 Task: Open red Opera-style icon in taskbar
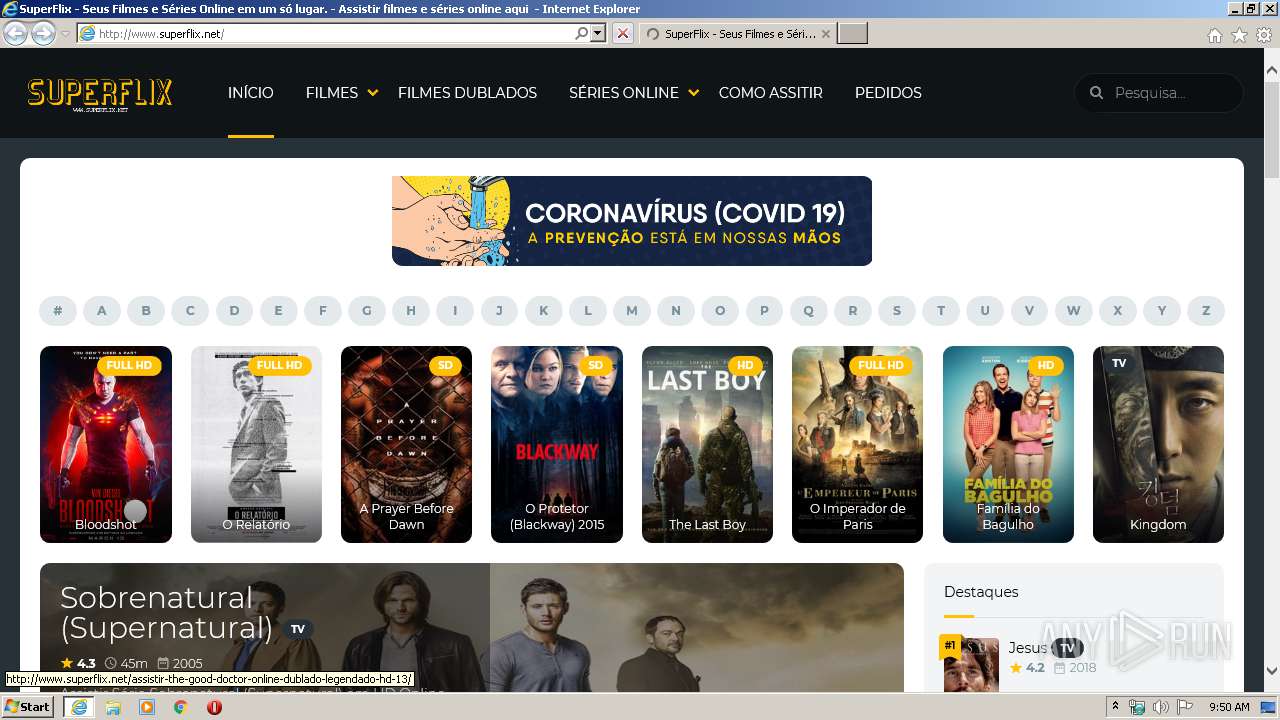point(214,707)
